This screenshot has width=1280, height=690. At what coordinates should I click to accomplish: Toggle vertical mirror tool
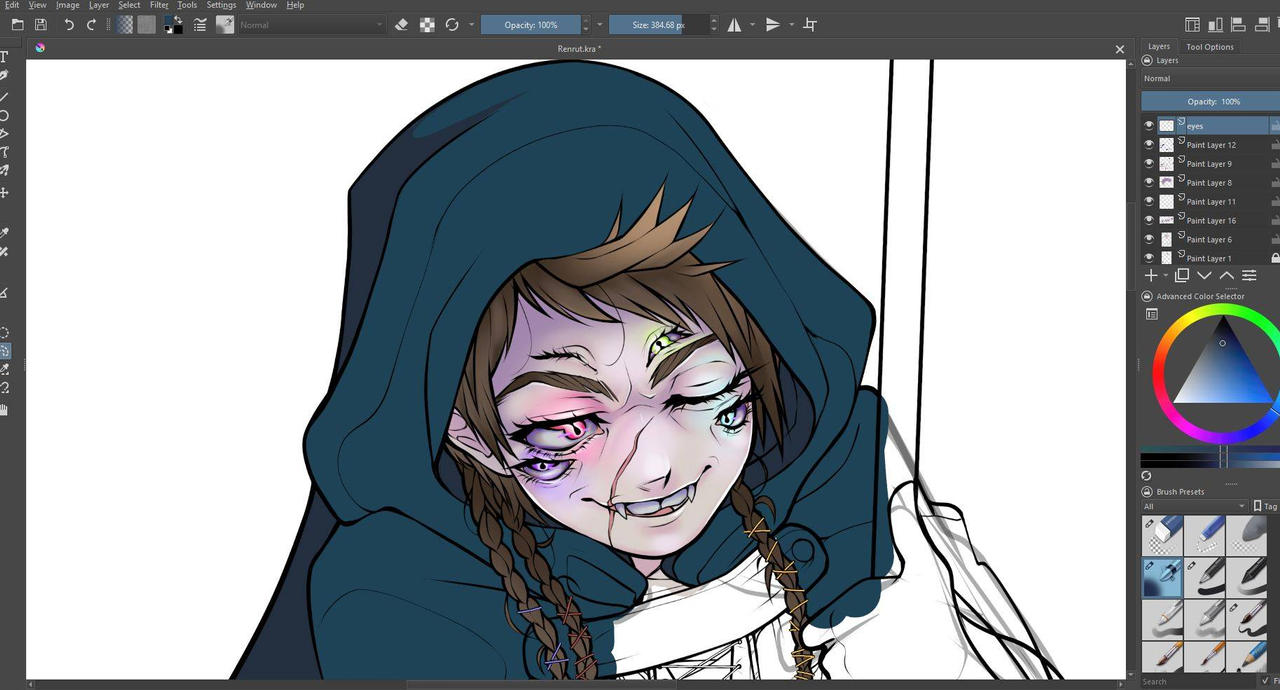[773, 25]
